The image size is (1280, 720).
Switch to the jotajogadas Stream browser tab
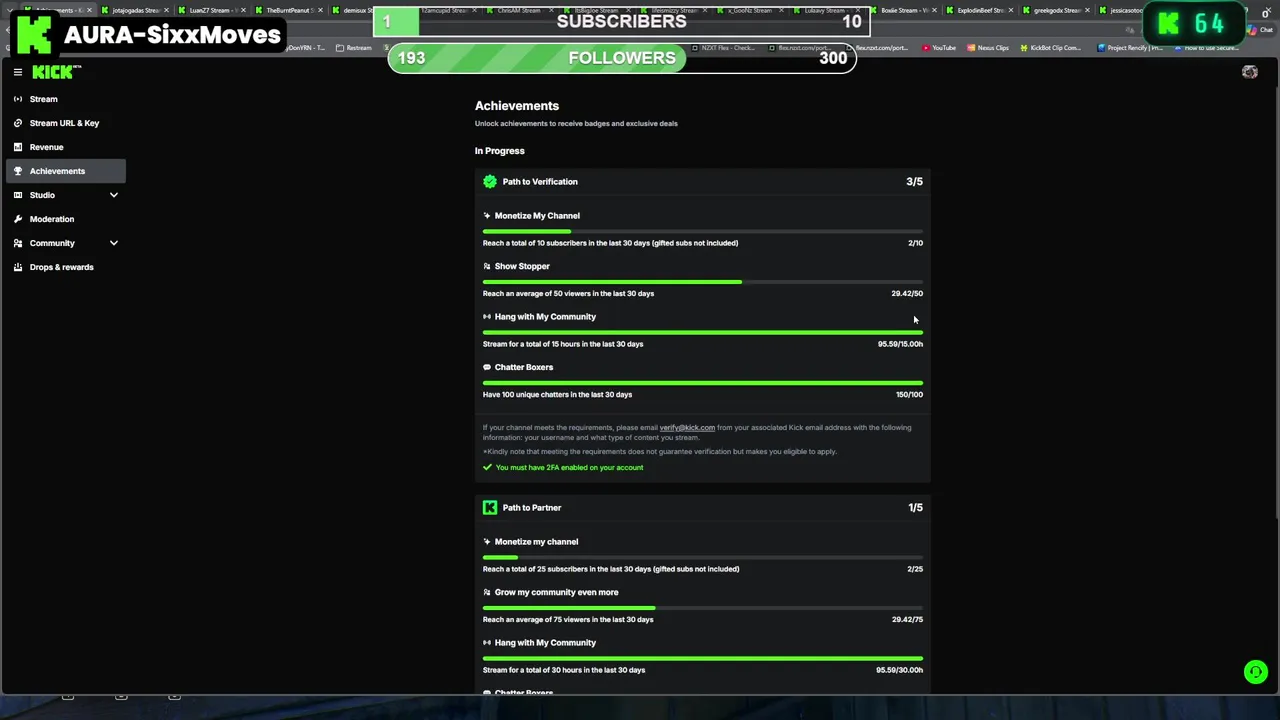136,10
